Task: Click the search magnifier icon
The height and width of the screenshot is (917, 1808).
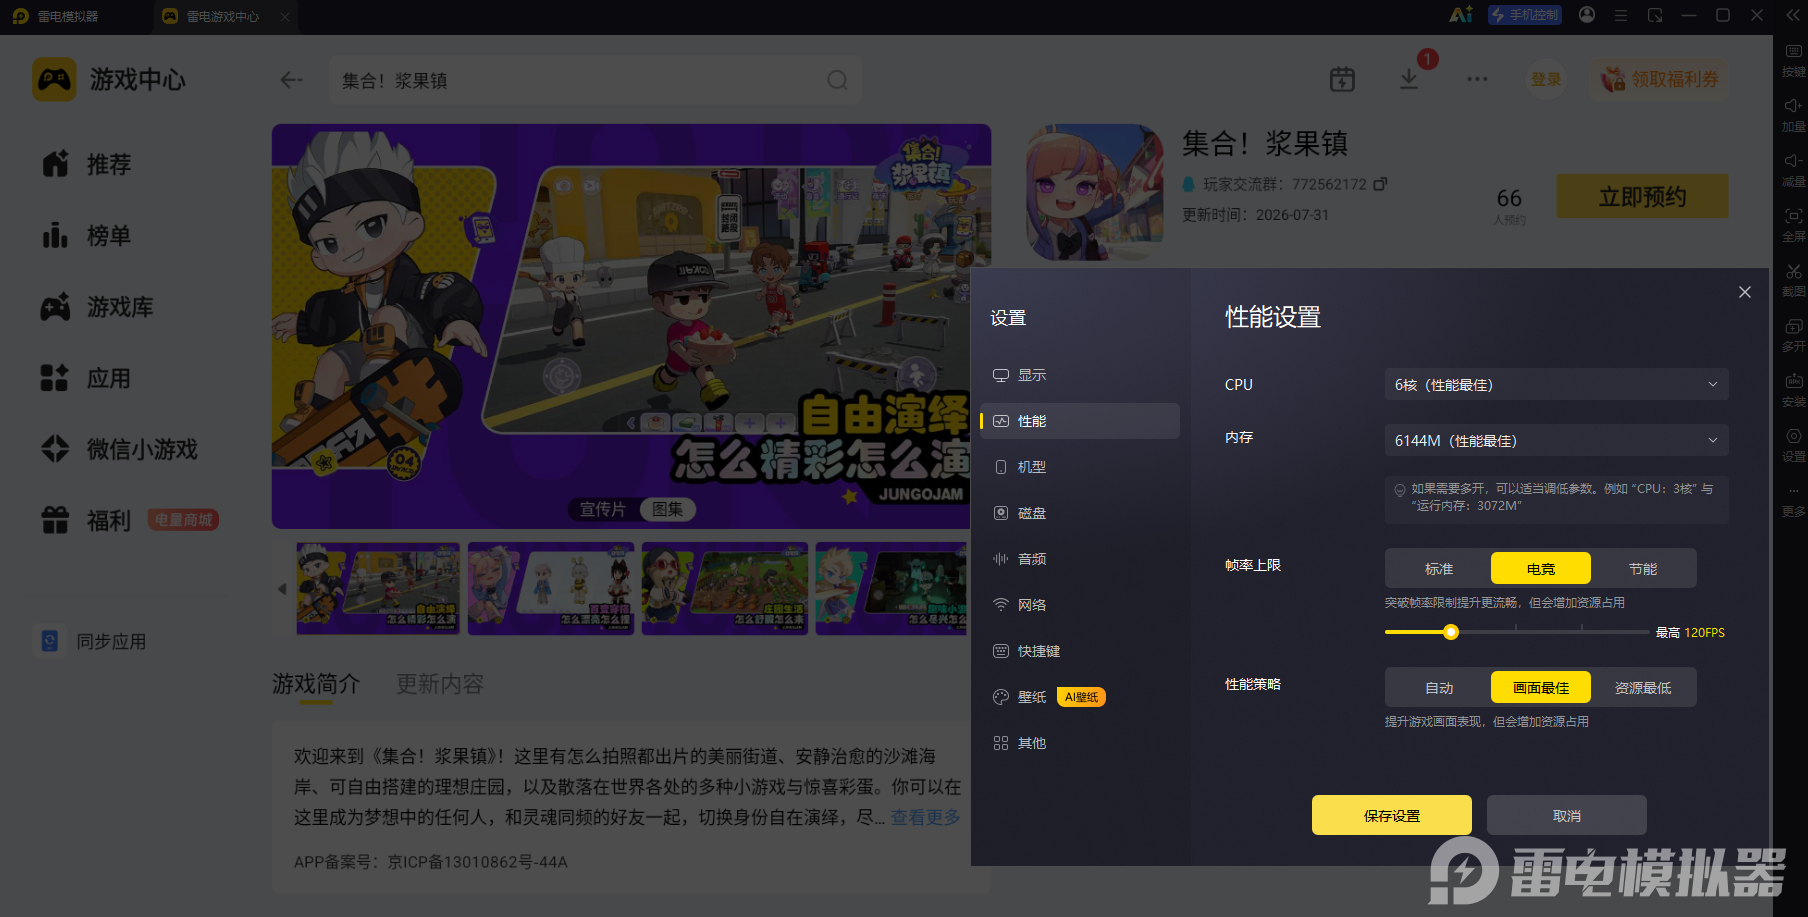Action: click(837, 80)
